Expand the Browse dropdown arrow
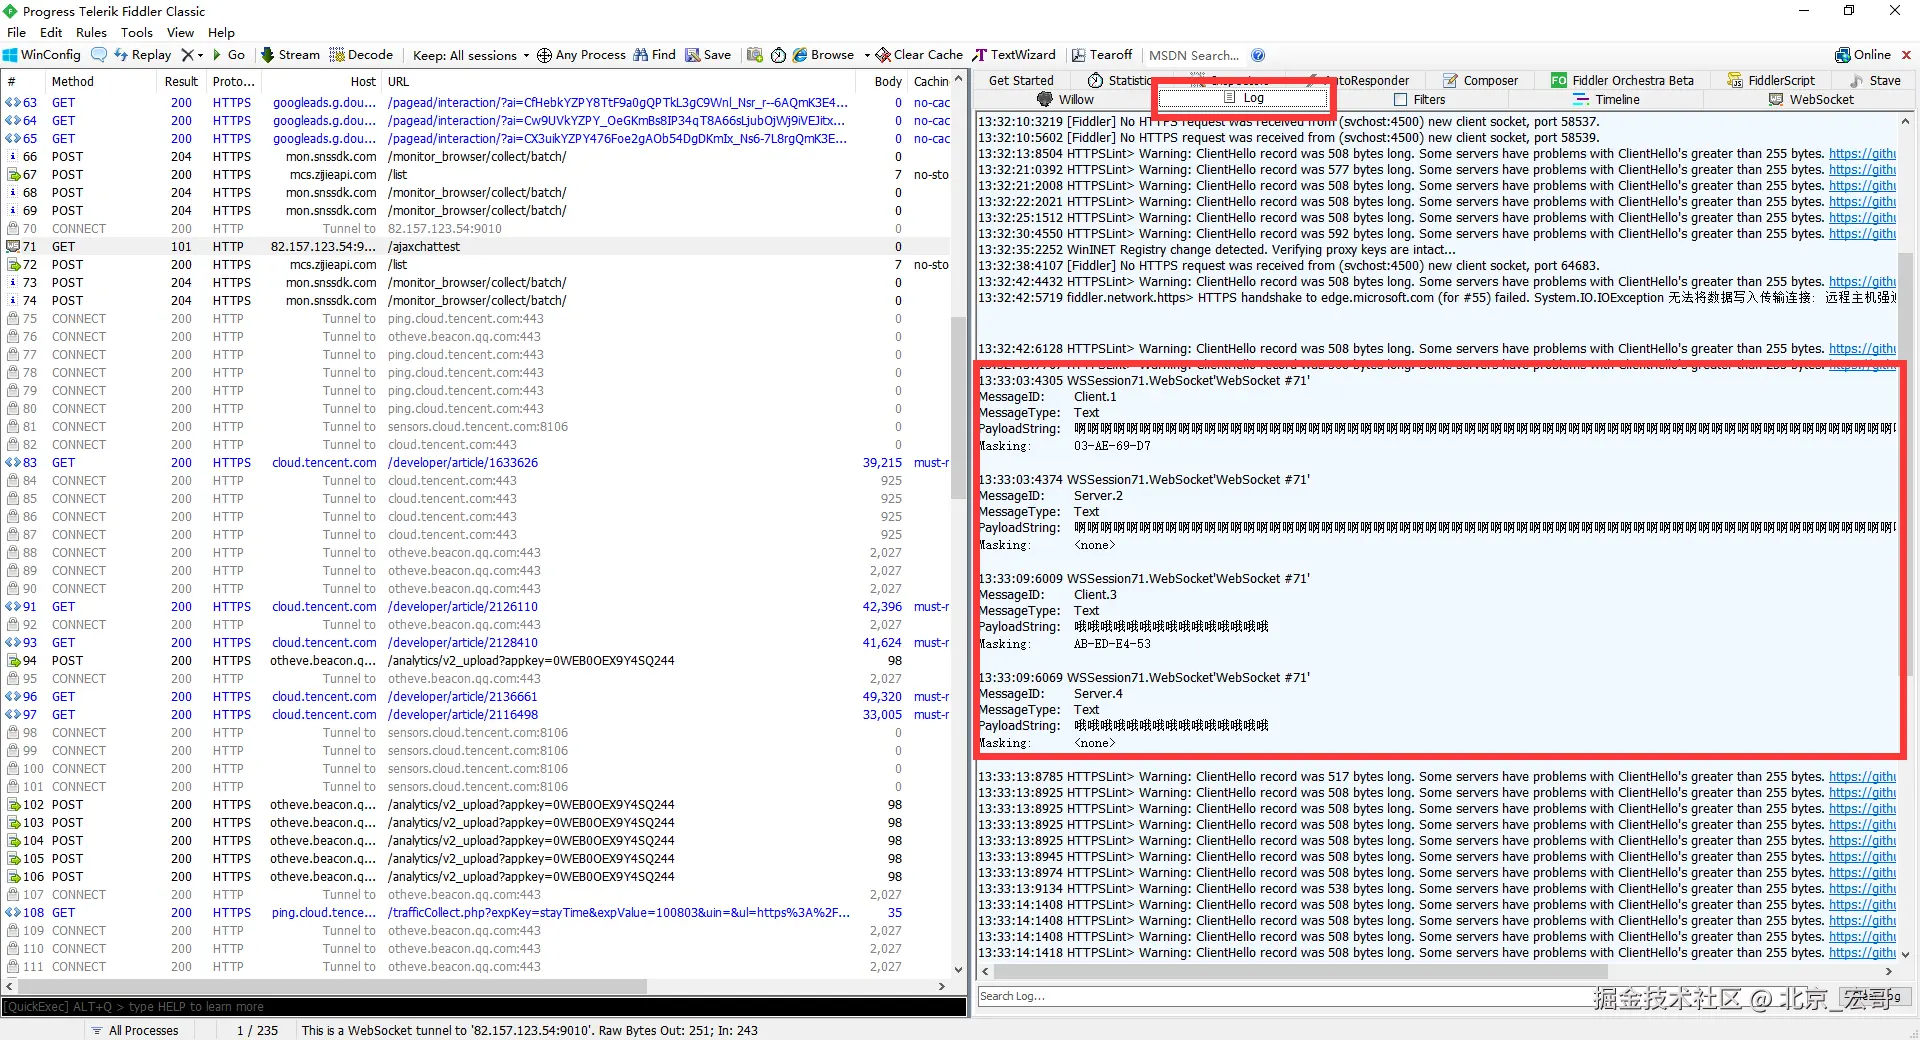 coord(867,55)
